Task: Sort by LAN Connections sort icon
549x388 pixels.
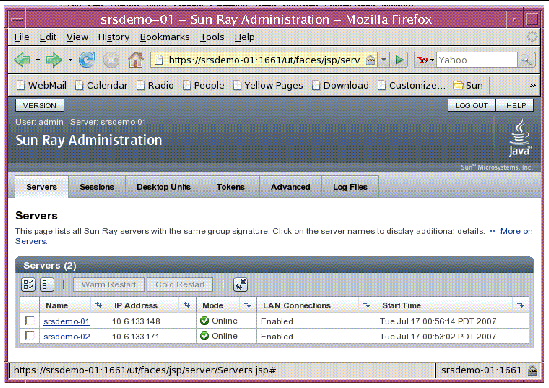Action: tap(366, 305)
